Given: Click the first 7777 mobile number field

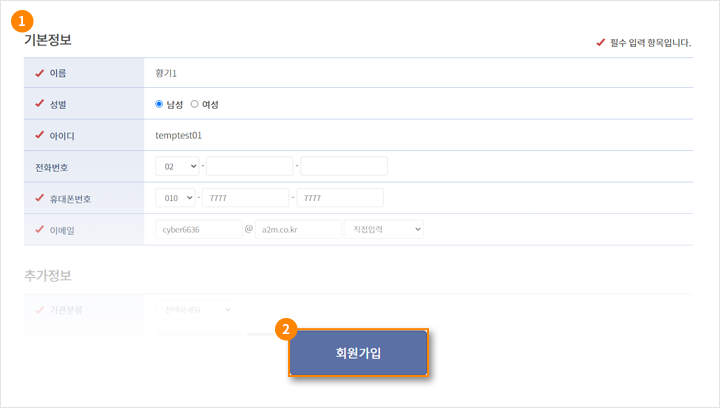Looking at the screenshot, I should pos(246,198).
